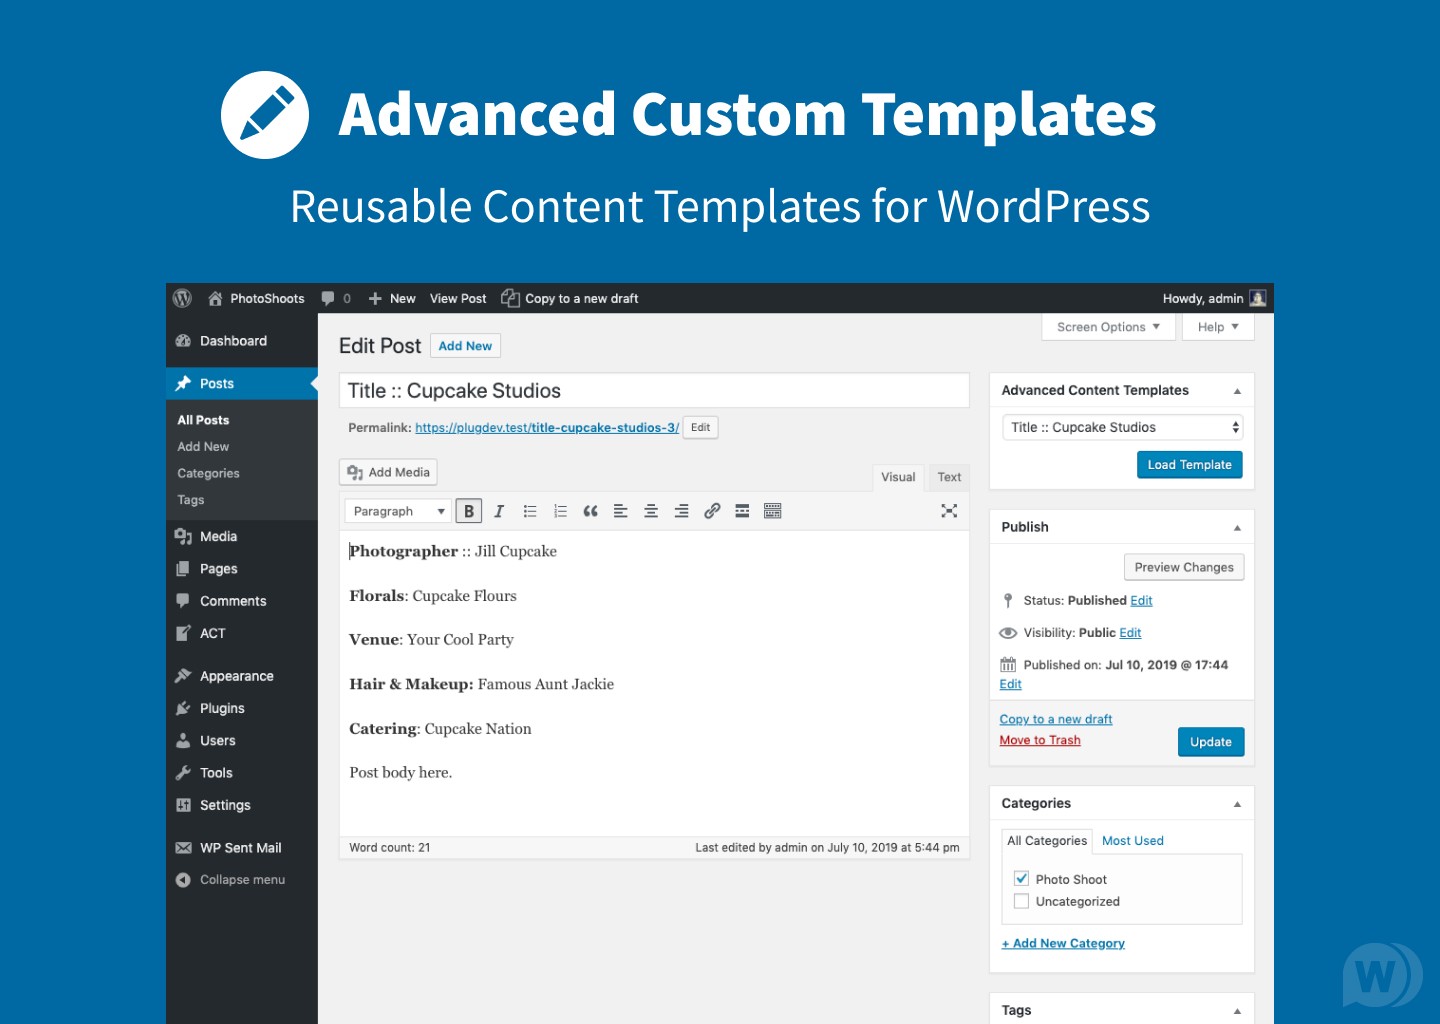1440x1024 pixels.
Task: Switch to the Text editor tab
Action: pyautogui.click(x=948, y=477)
